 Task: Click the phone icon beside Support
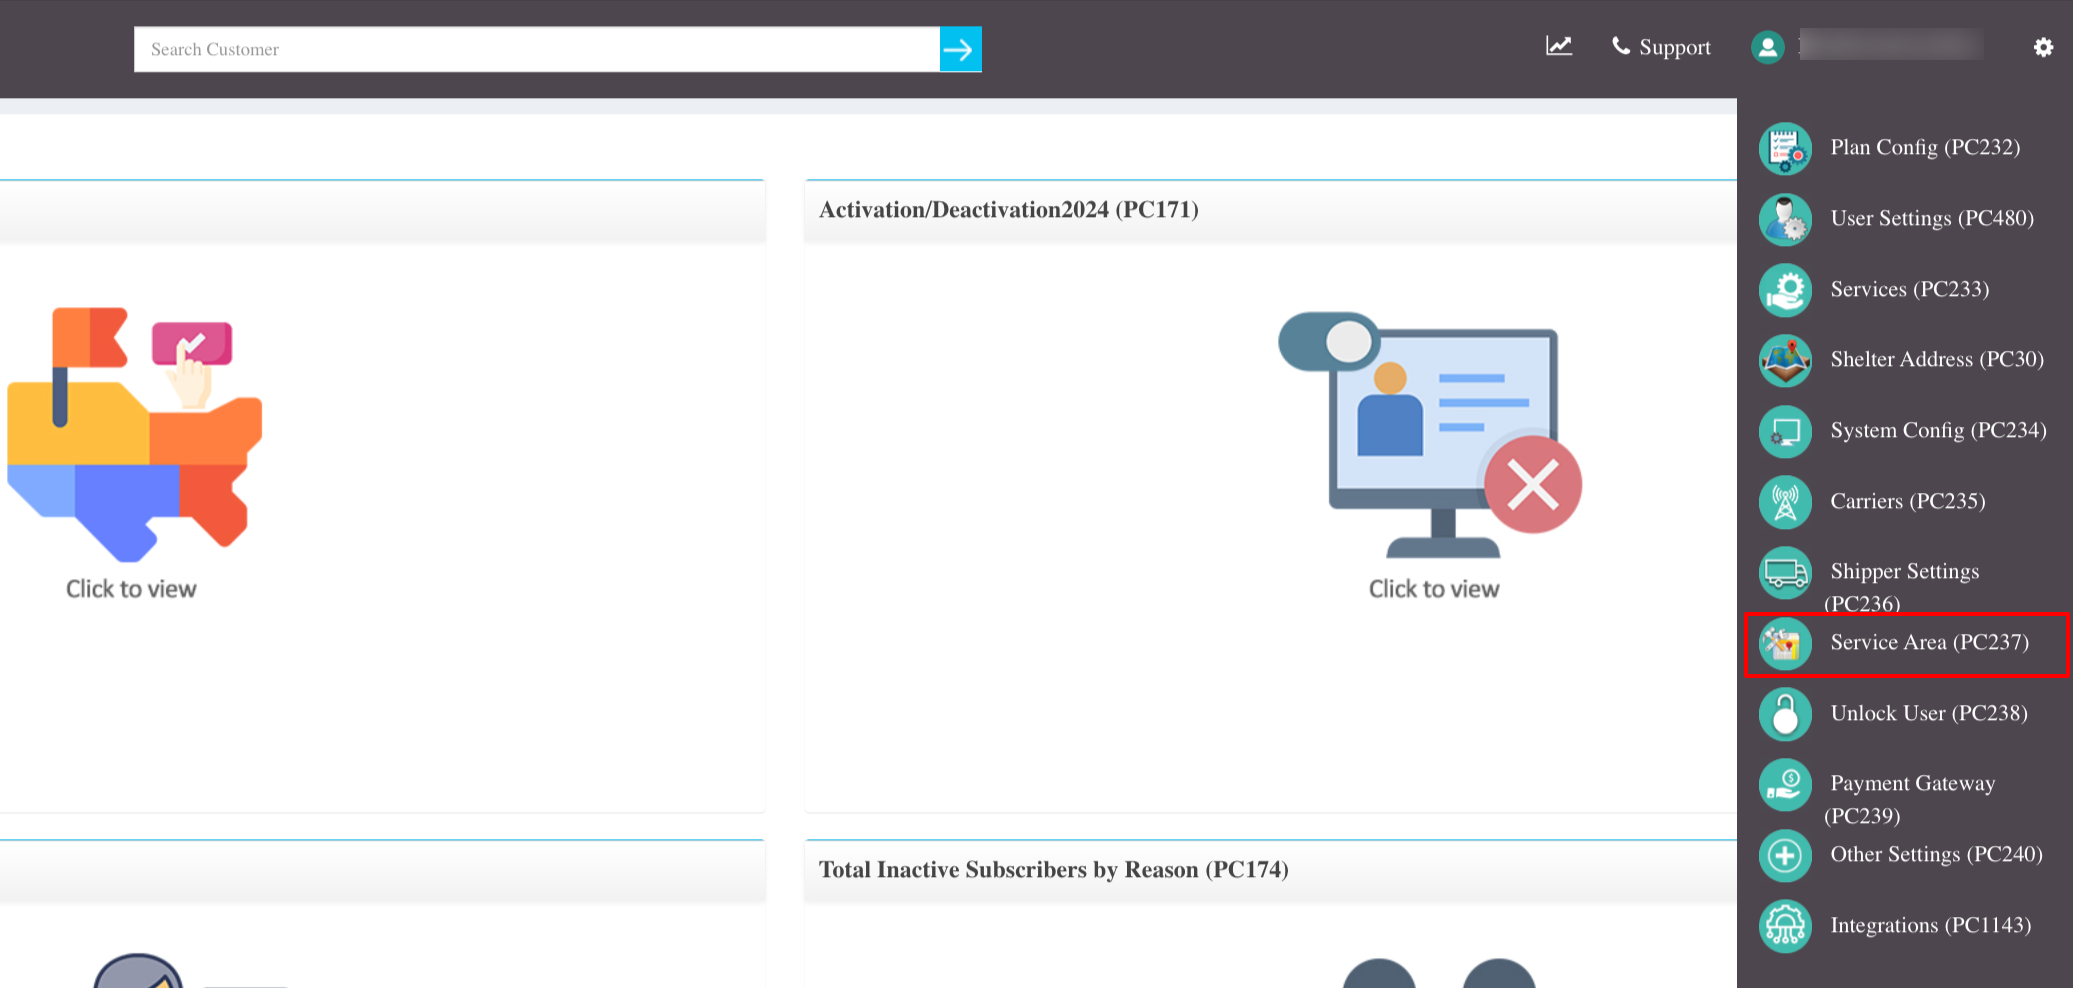tap(1621, 46)
